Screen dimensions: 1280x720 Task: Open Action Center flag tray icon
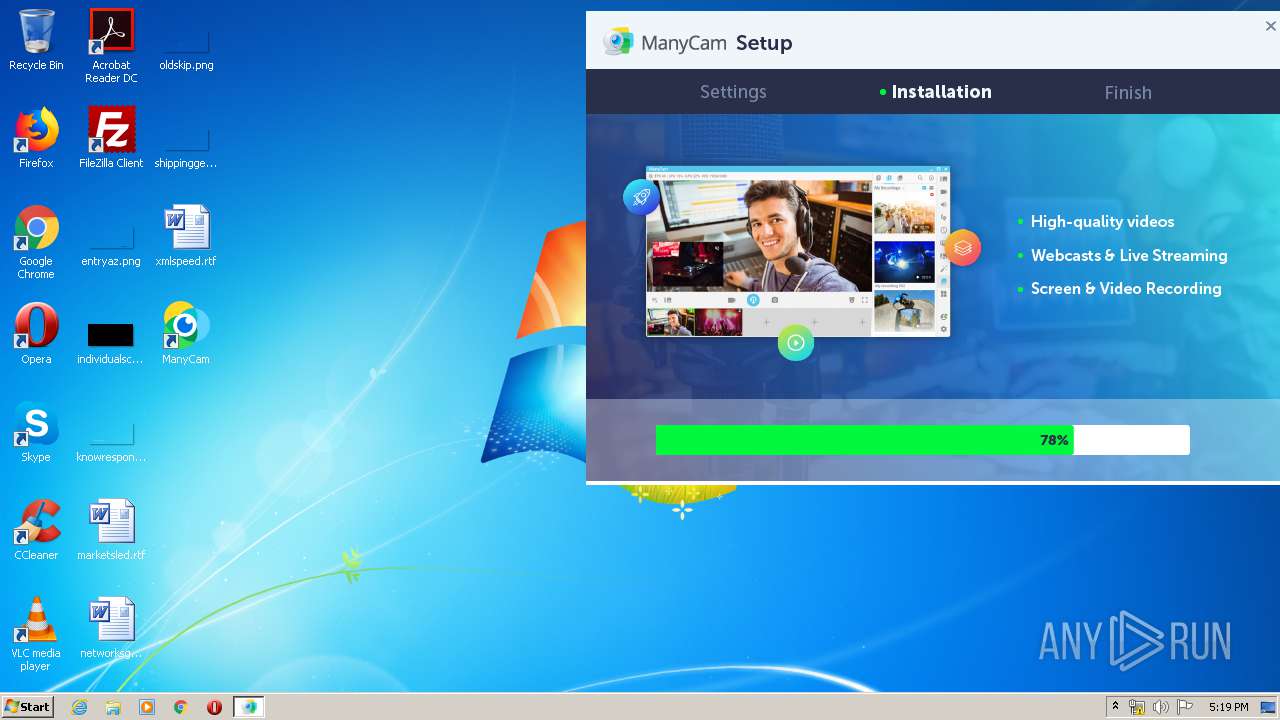click(x=1185, y=707)
